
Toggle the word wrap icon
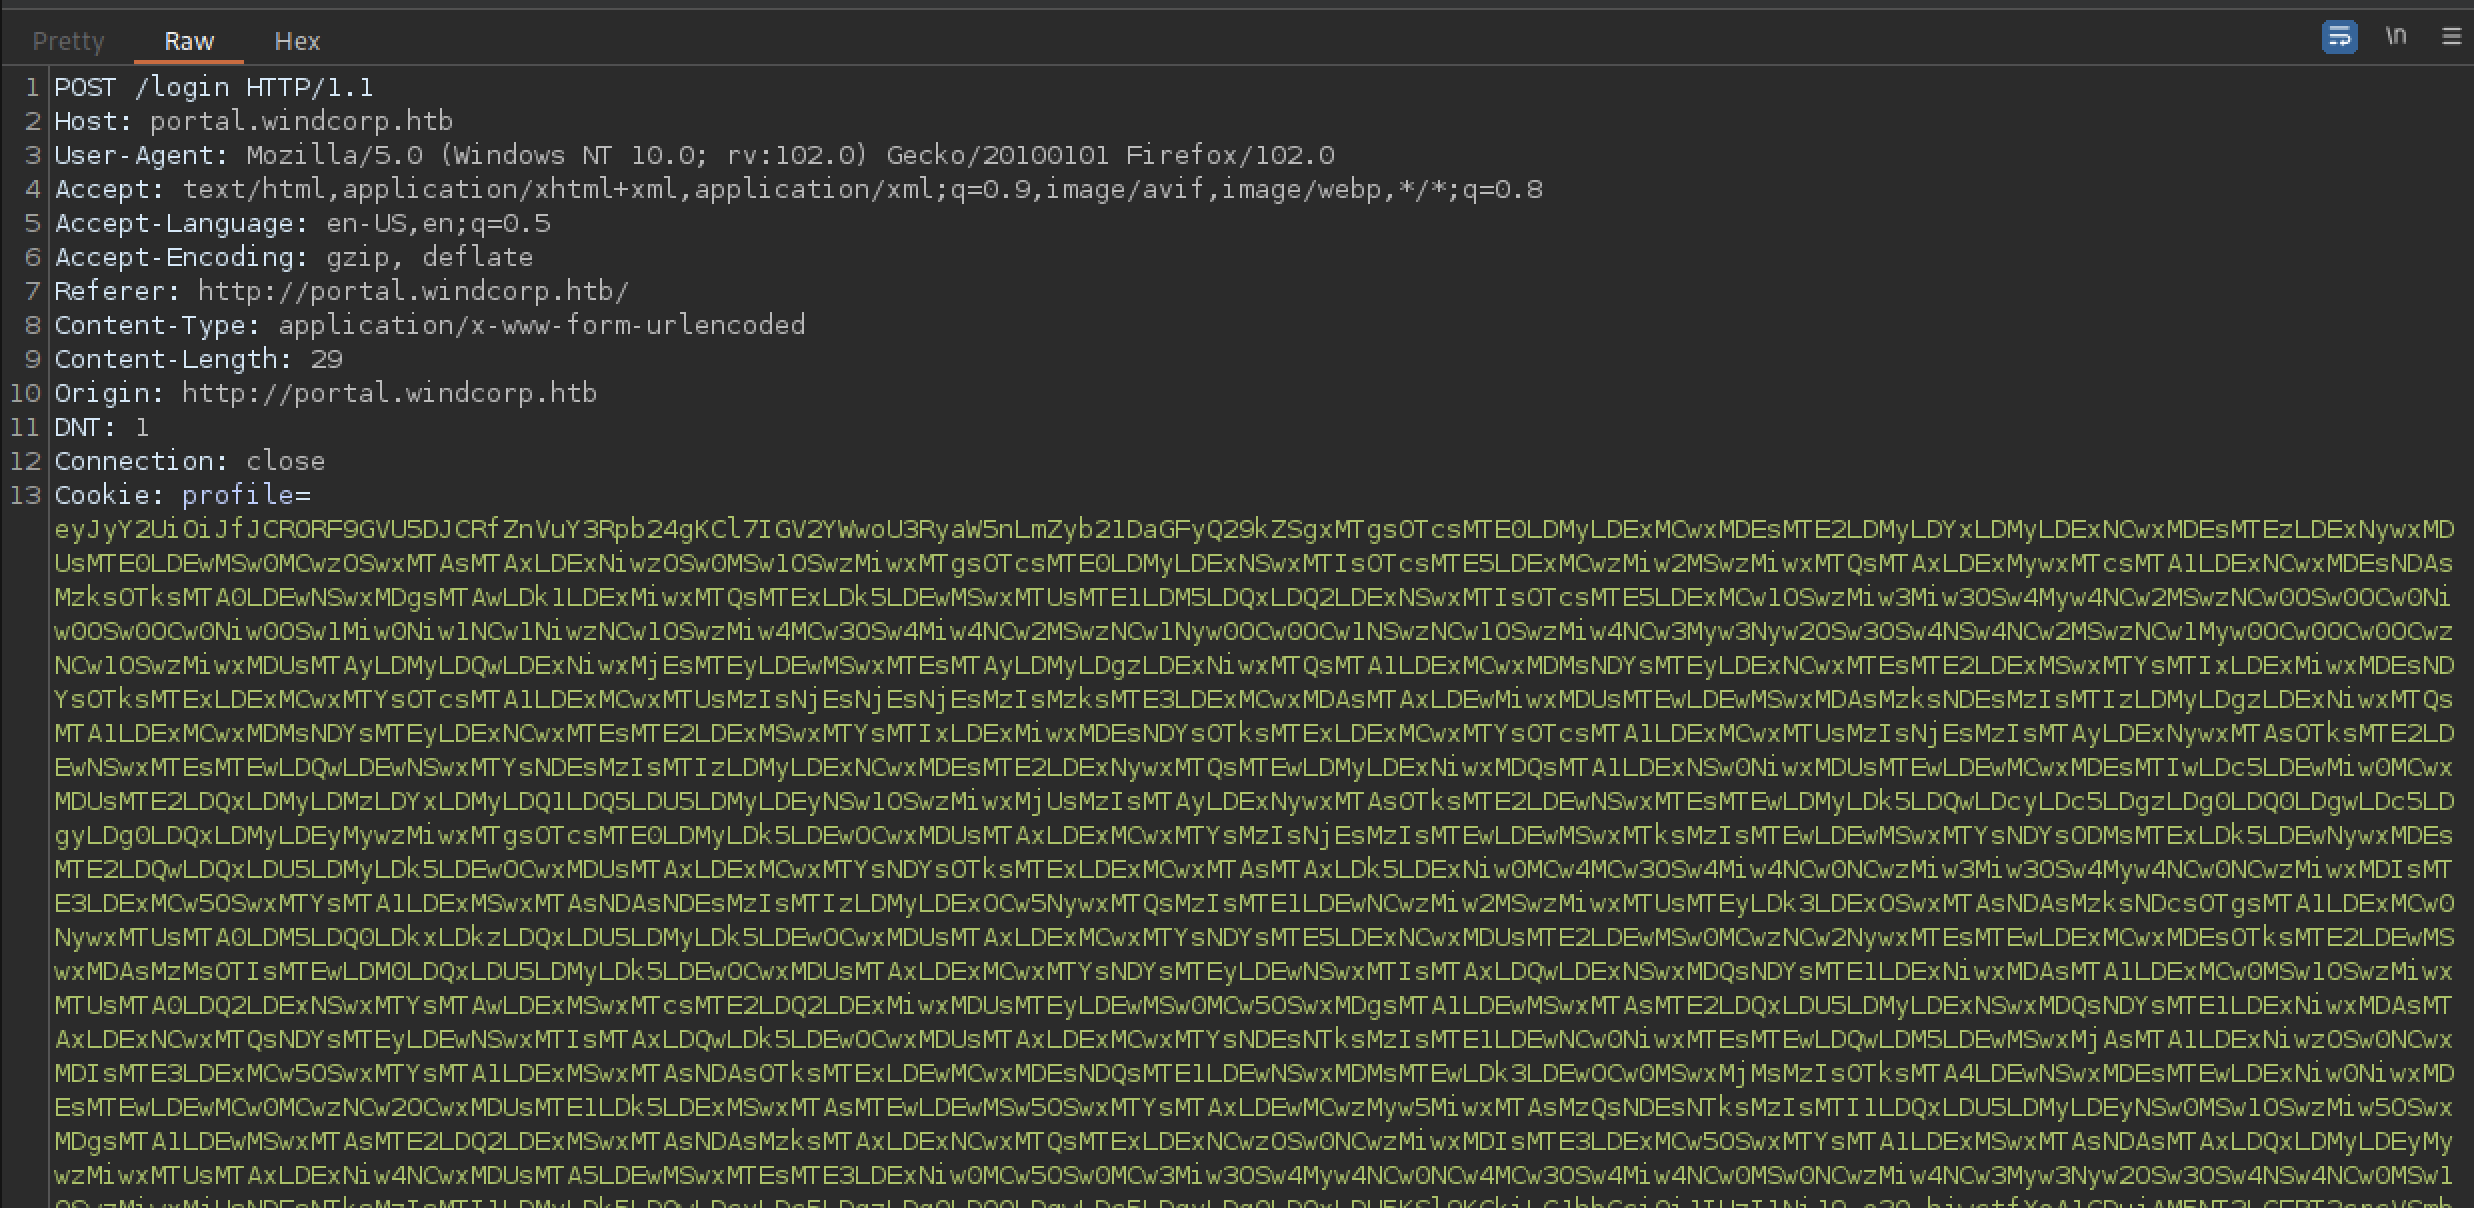point(2339,37)
